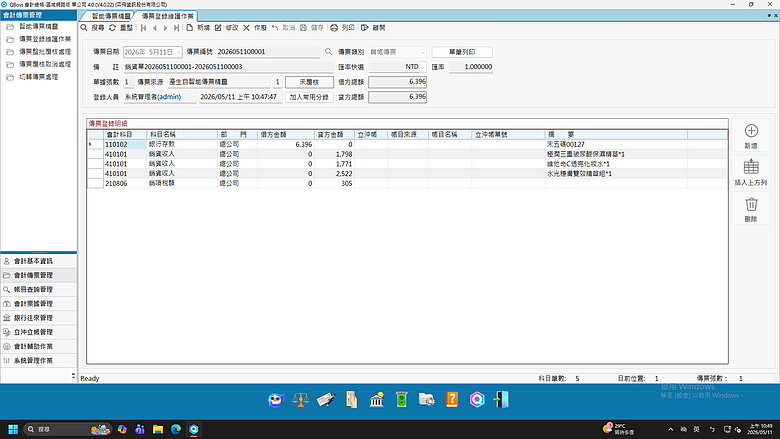Click the 搜尋 magnifier toolbar icon
The height and width of the screenshot is (439, 780).
[84, 28]
